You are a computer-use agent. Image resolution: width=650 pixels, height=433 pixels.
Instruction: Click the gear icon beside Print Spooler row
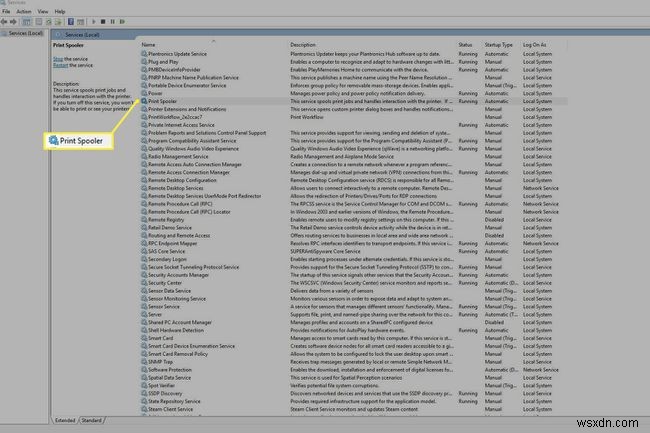(144, 101)
